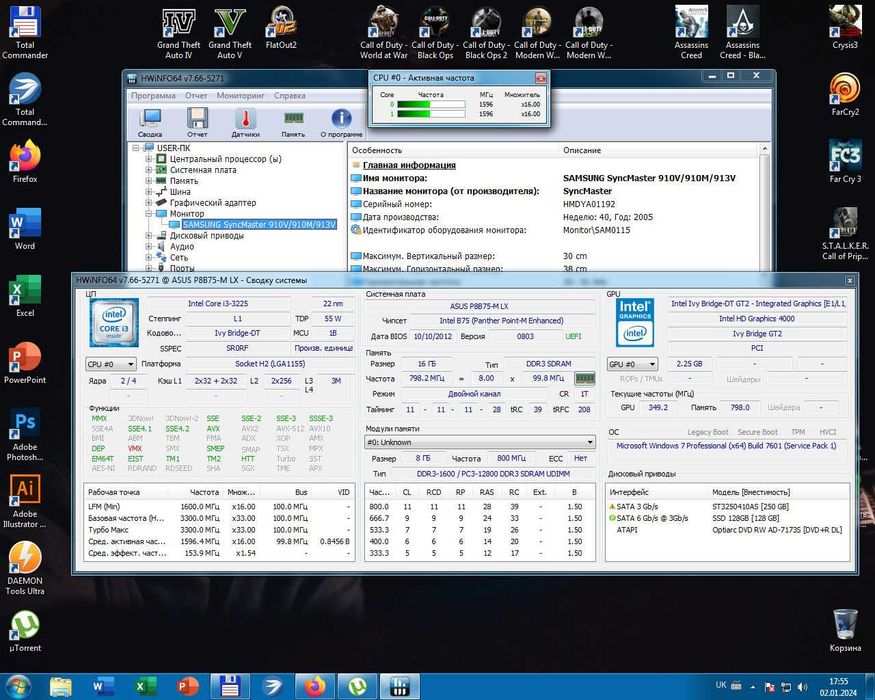This screenshot has width=875, height=700.
Task: Open the Датчики thermometer toolbar icon
Action: 246,122
